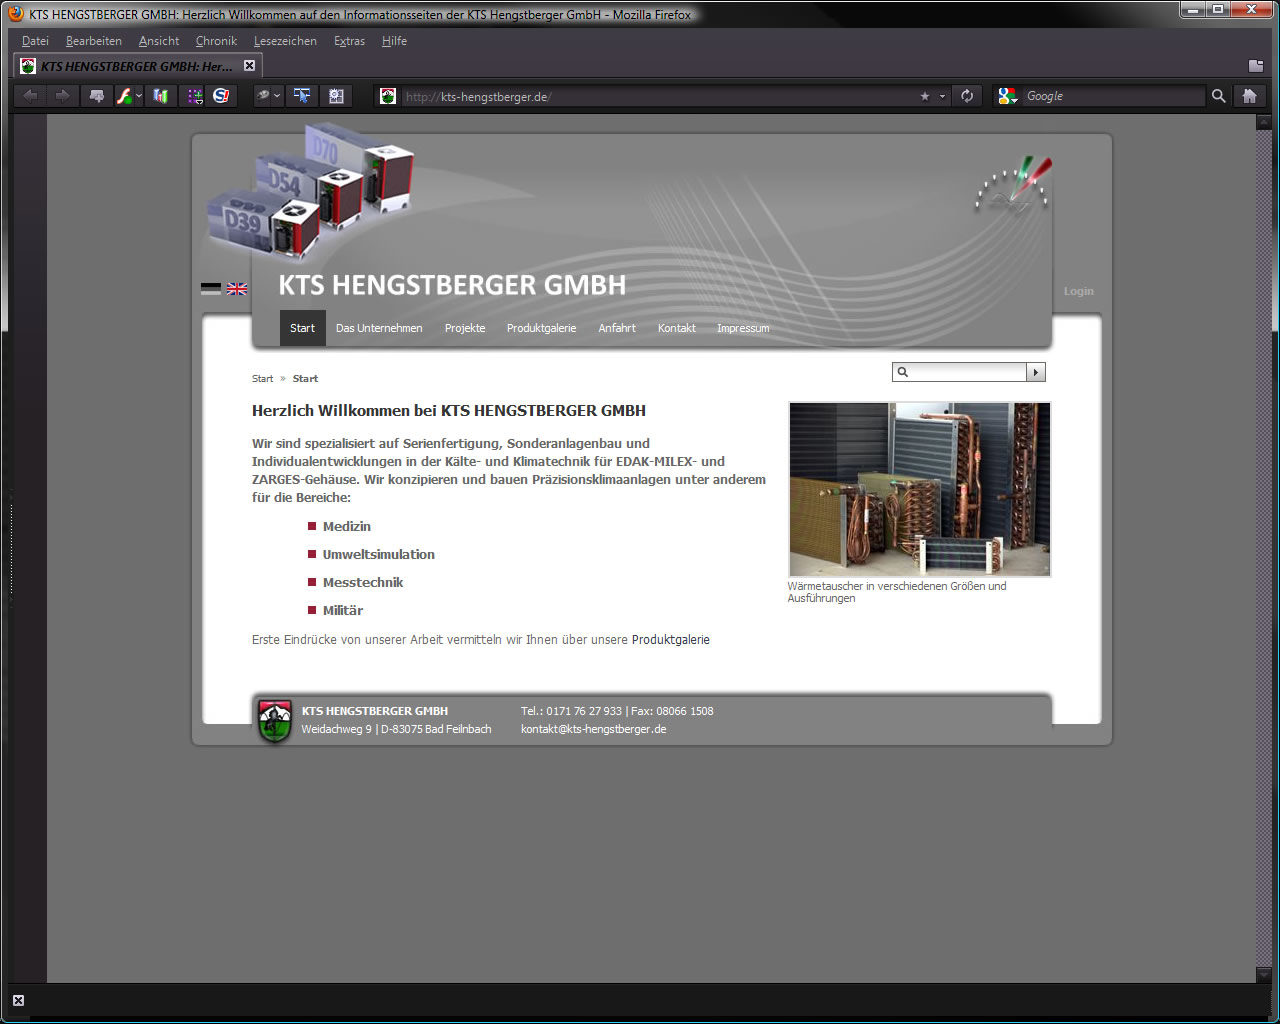Click the kontakt@kts-hengstberger.de email link
The width and height of the screenshot is (1280, 1024).
[x=593, y=729]
